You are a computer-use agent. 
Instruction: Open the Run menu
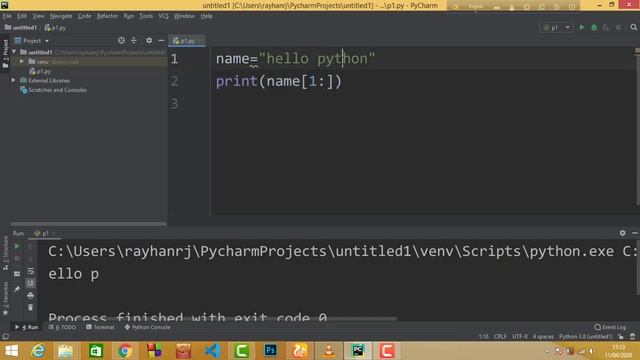129,16
